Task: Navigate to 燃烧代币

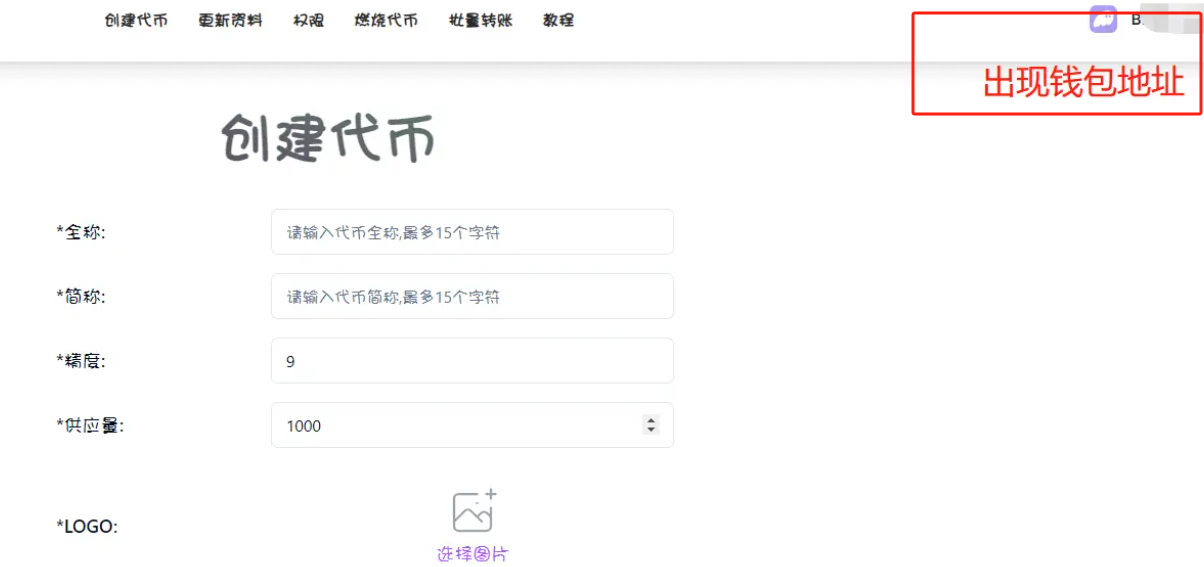Action: click(386, 20)
